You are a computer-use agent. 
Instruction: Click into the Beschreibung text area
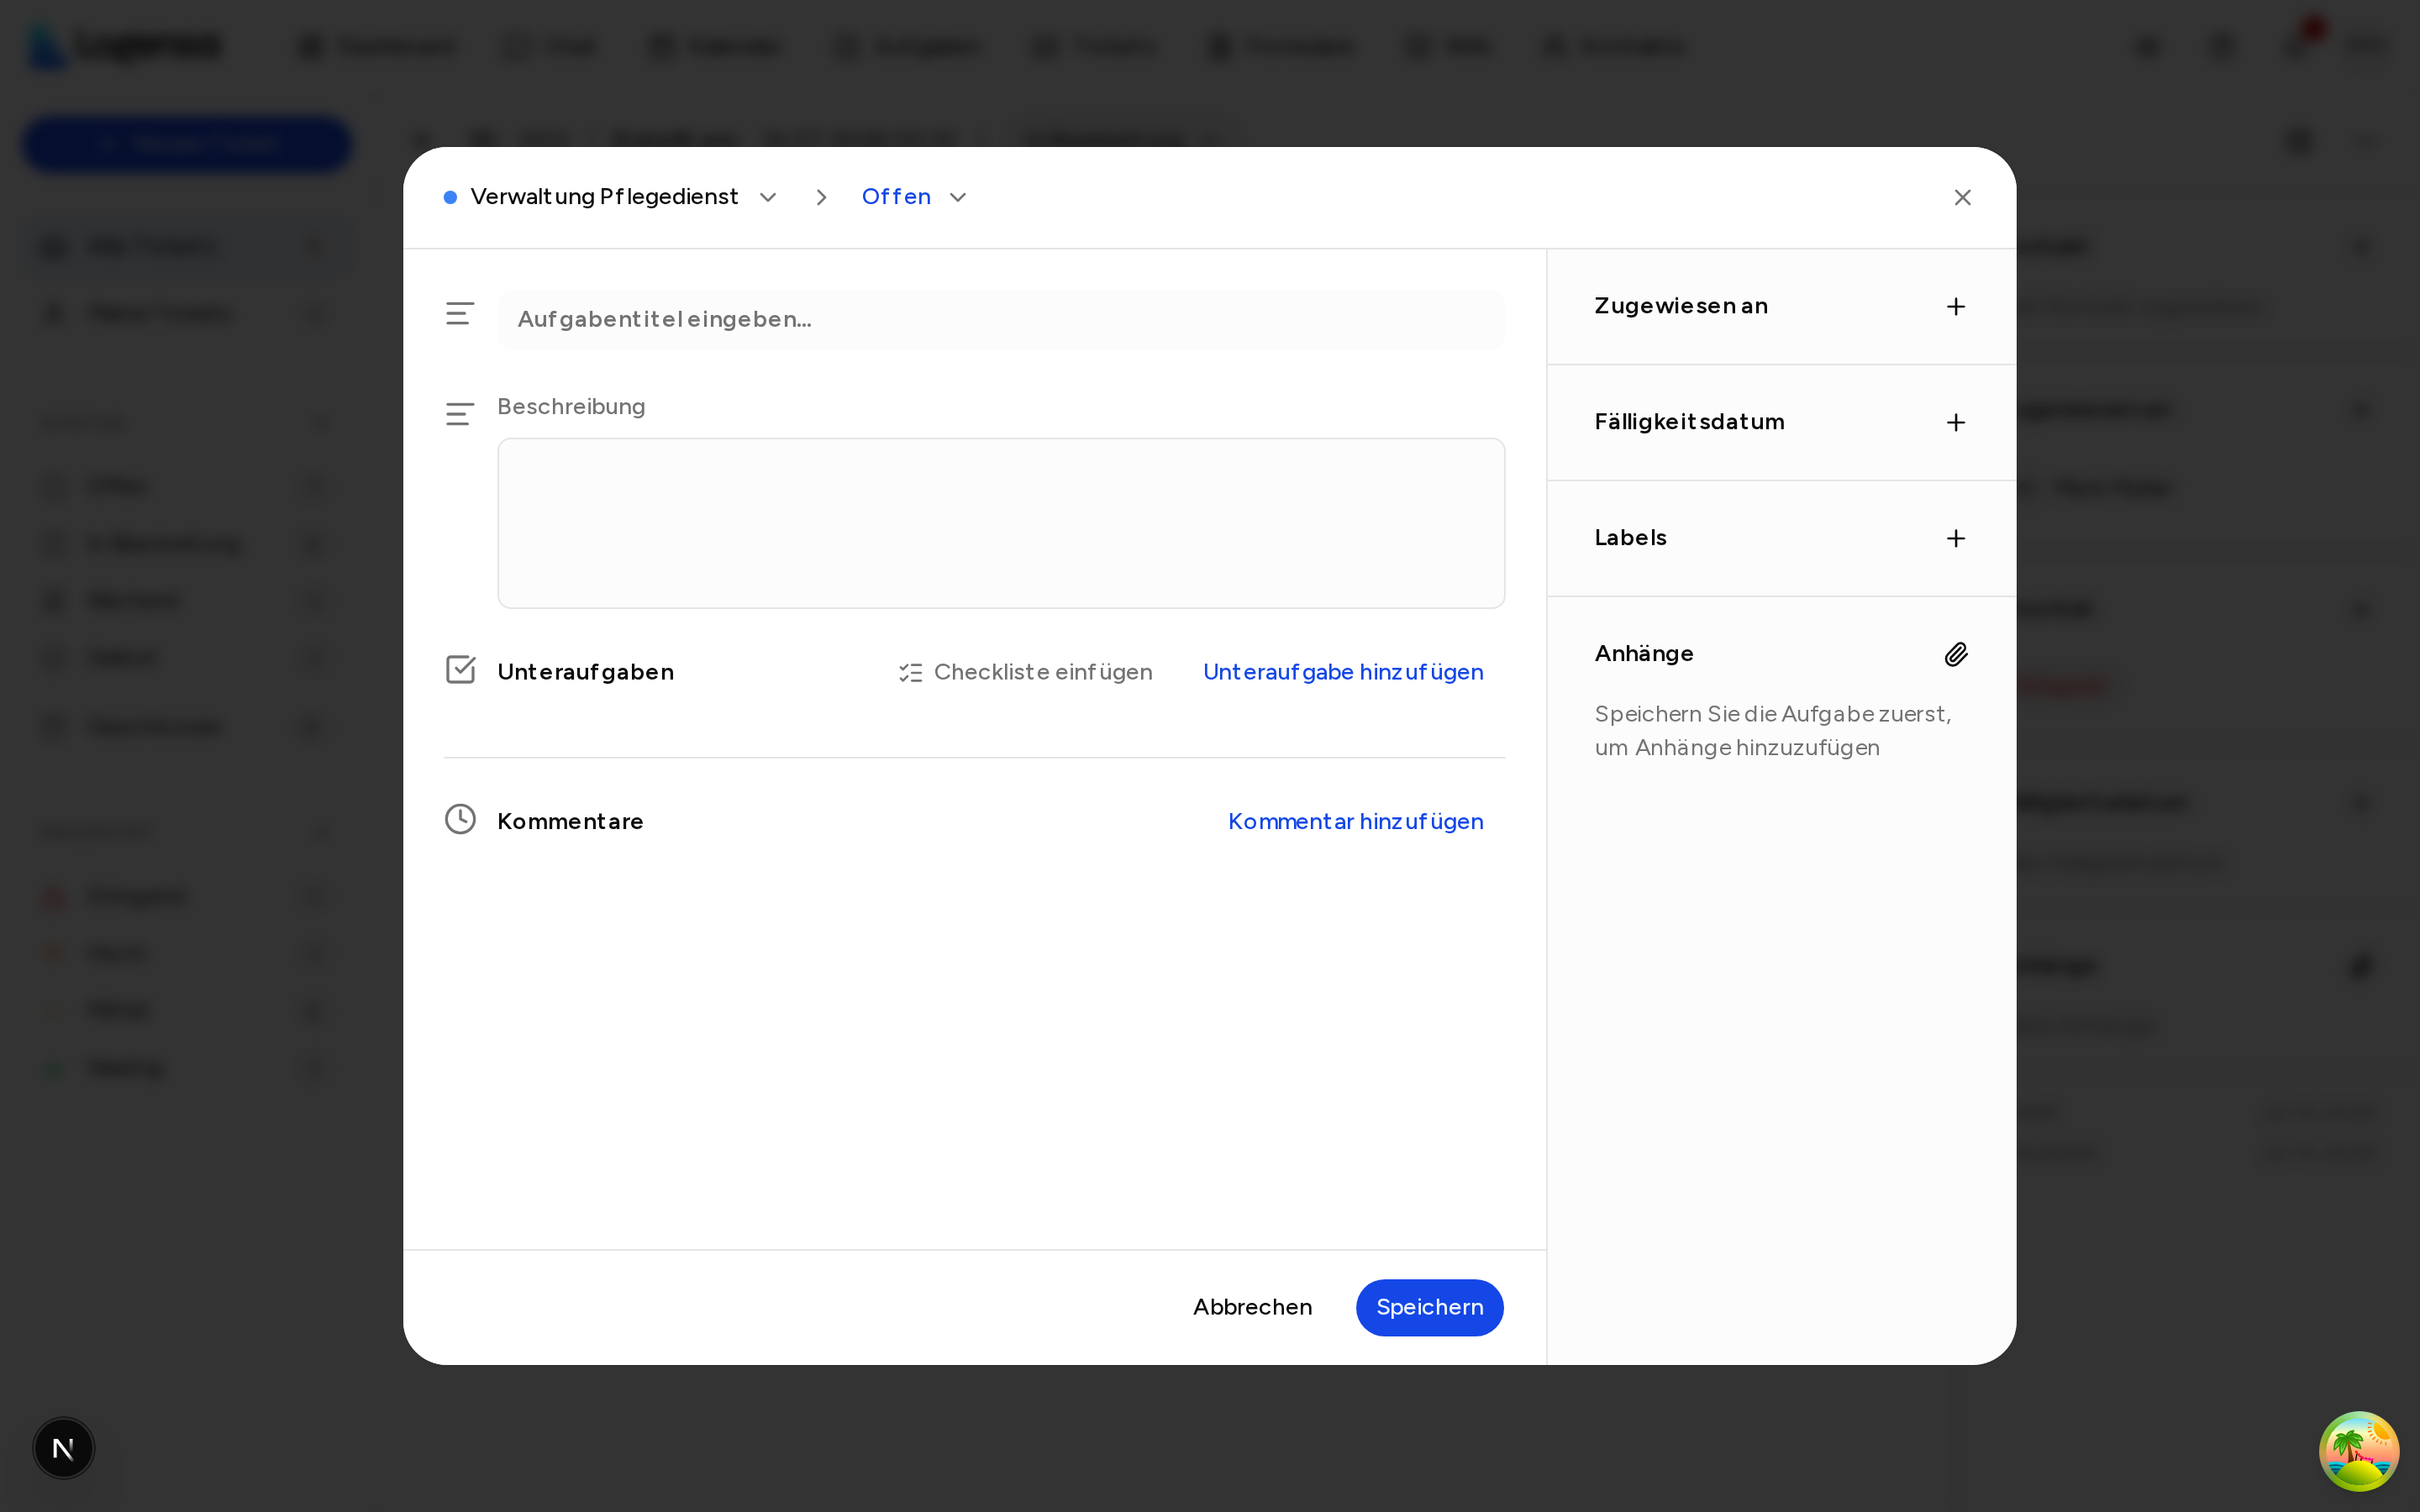(1001, 523)
